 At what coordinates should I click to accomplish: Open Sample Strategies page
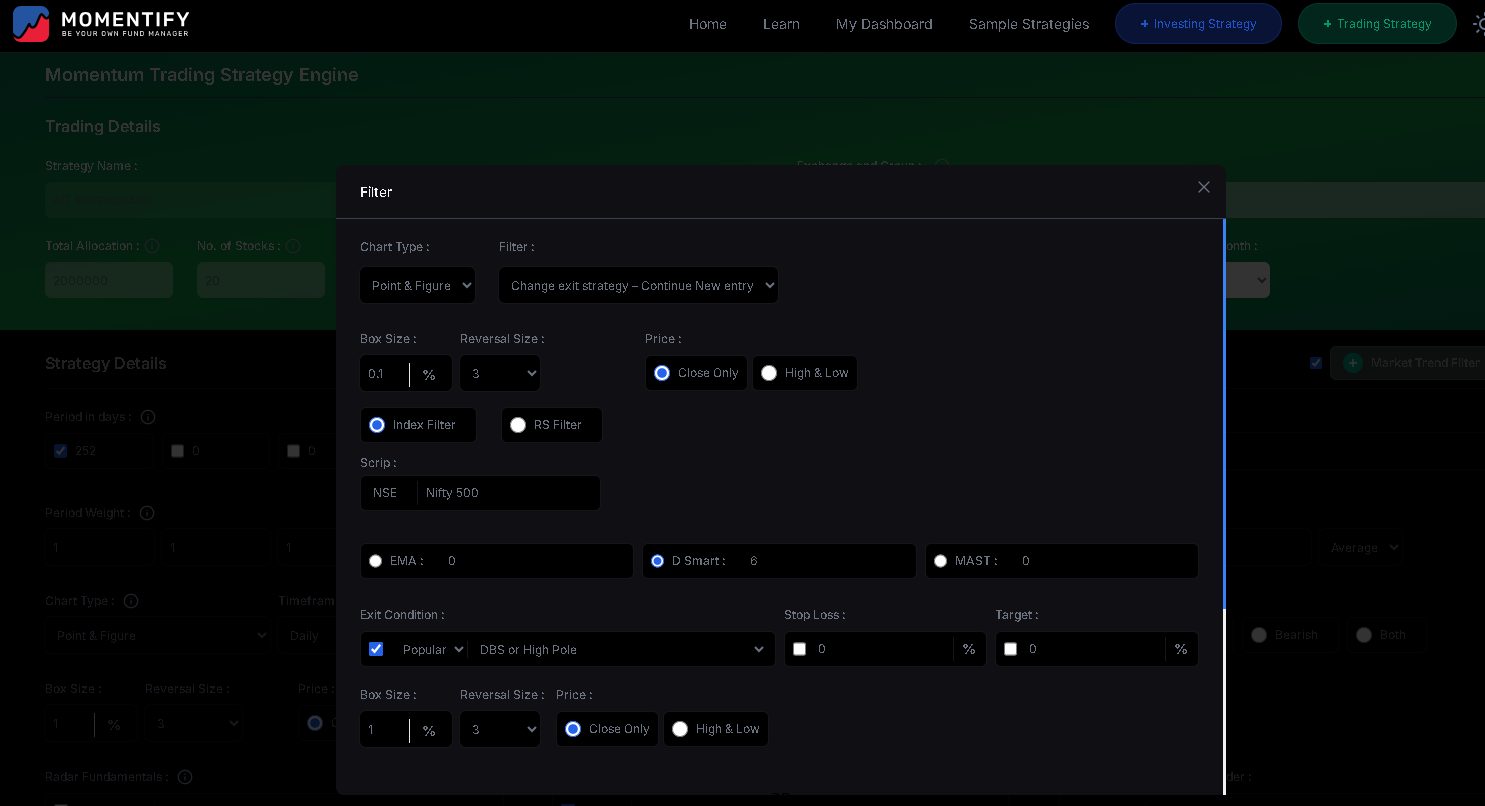[1029, 24]
